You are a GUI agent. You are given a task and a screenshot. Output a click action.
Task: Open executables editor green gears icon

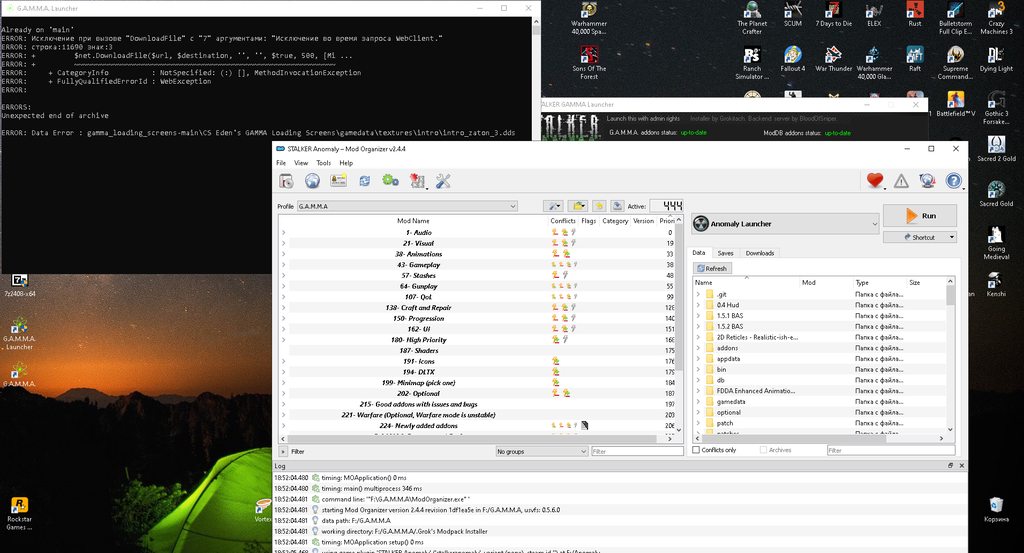coord(391,181)
